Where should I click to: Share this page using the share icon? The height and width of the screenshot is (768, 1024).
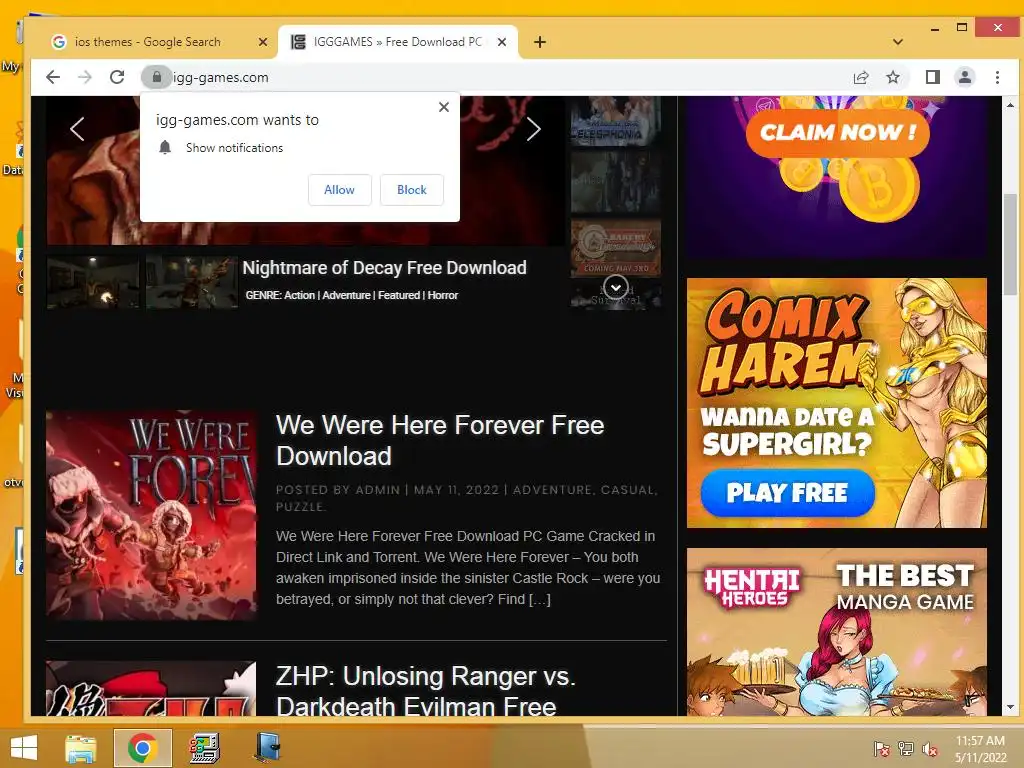point(861,77)
